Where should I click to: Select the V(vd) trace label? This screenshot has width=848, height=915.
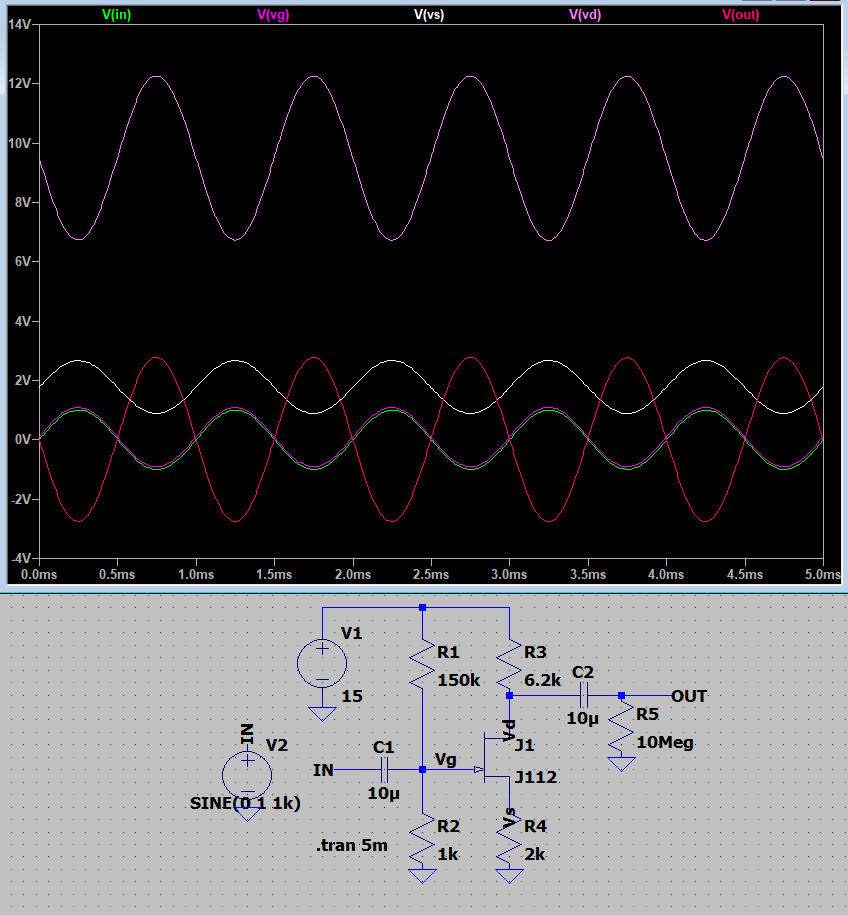tap(585, 14)
